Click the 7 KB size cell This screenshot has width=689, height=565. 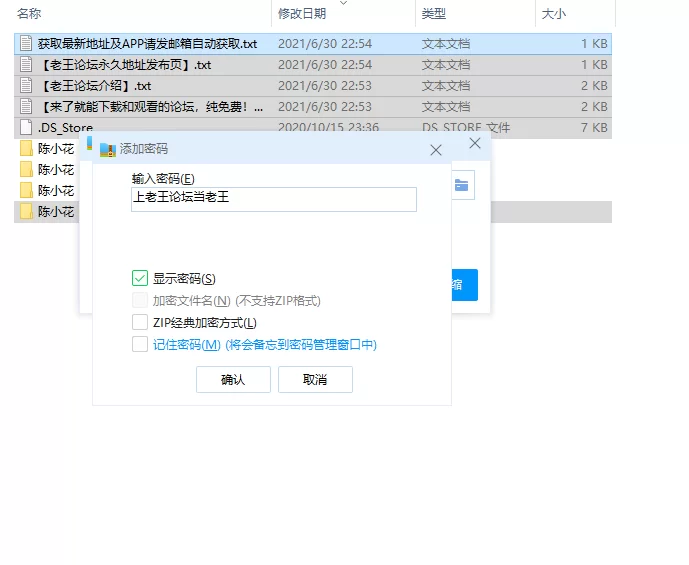coord(594,127)
